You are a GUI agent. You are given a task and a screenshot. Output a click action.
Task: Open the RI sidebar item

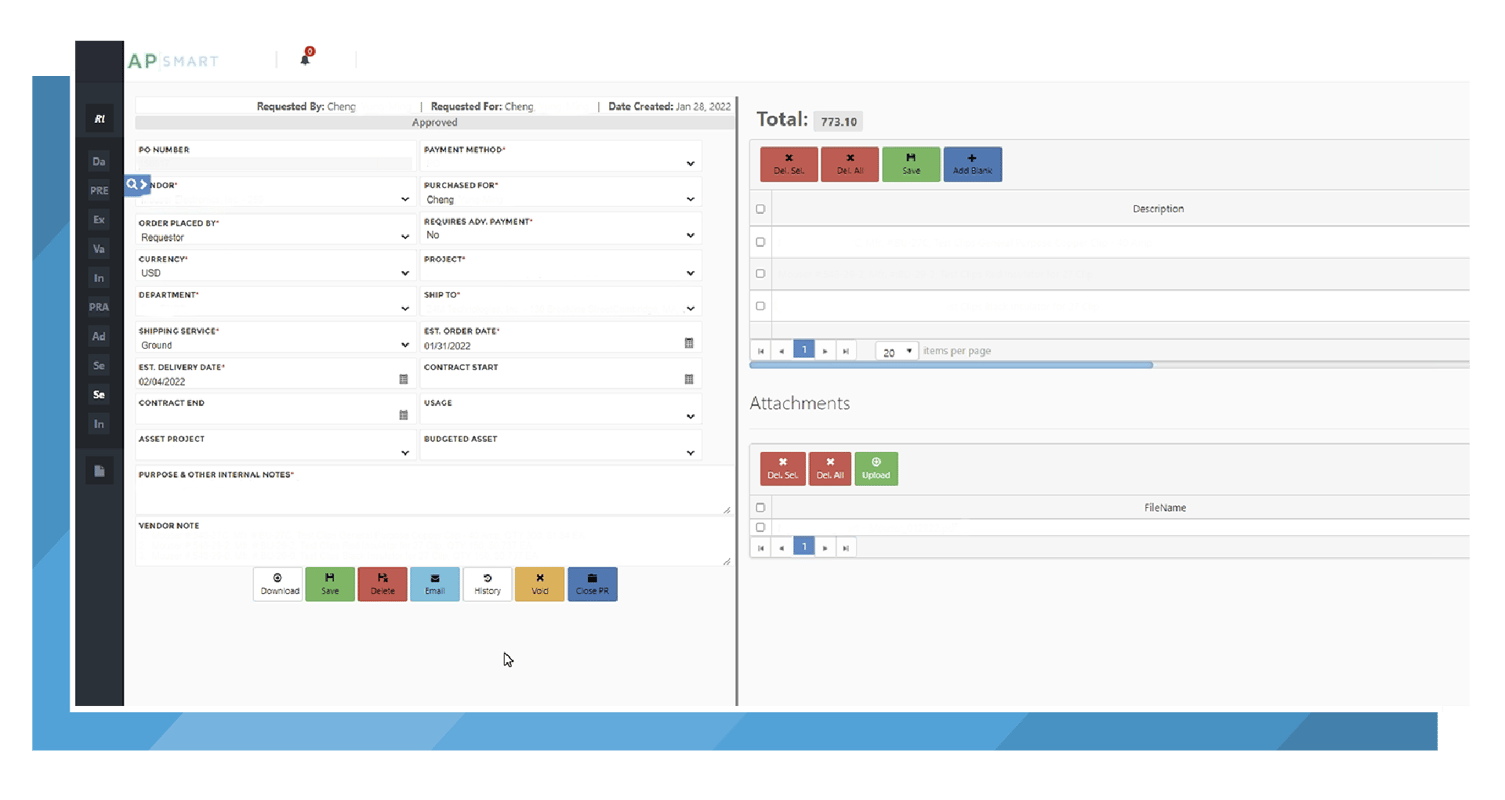click(99, 119)
